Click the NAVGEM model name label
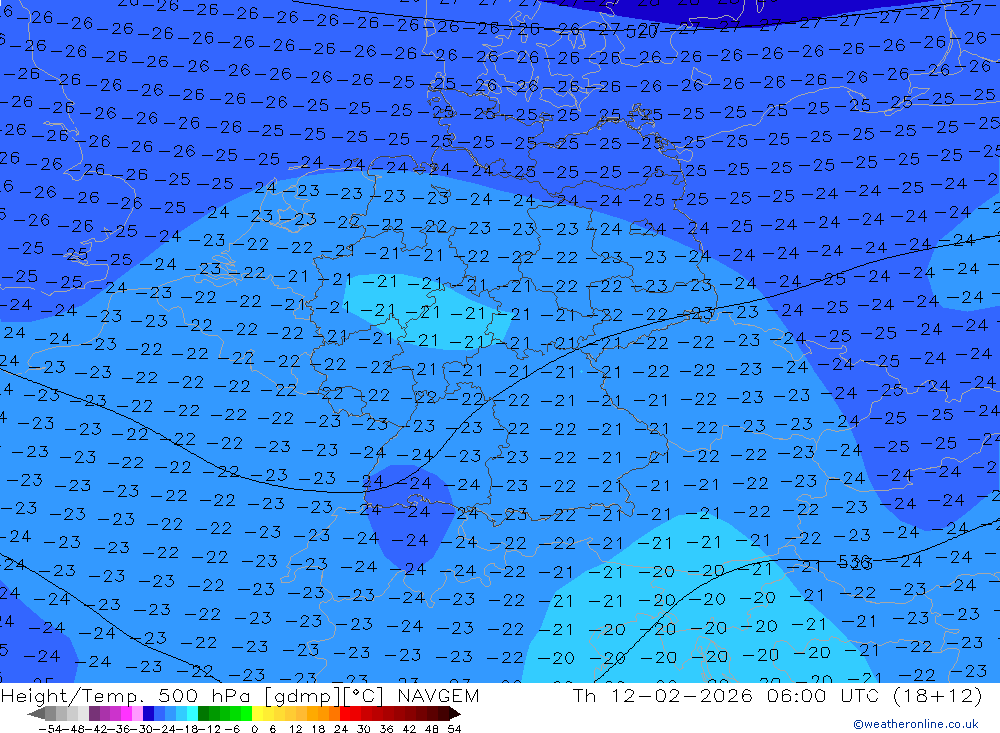This screenshot has width=1000, height=733. [438, 695]
